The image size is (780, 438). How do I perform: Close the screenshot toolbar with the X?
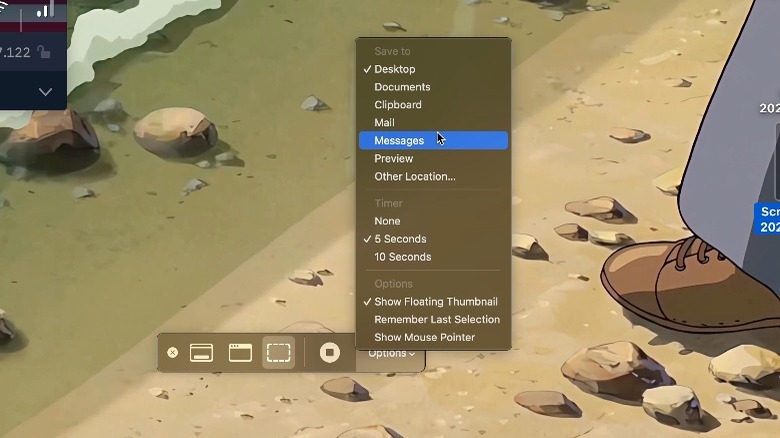coord(173,353)
